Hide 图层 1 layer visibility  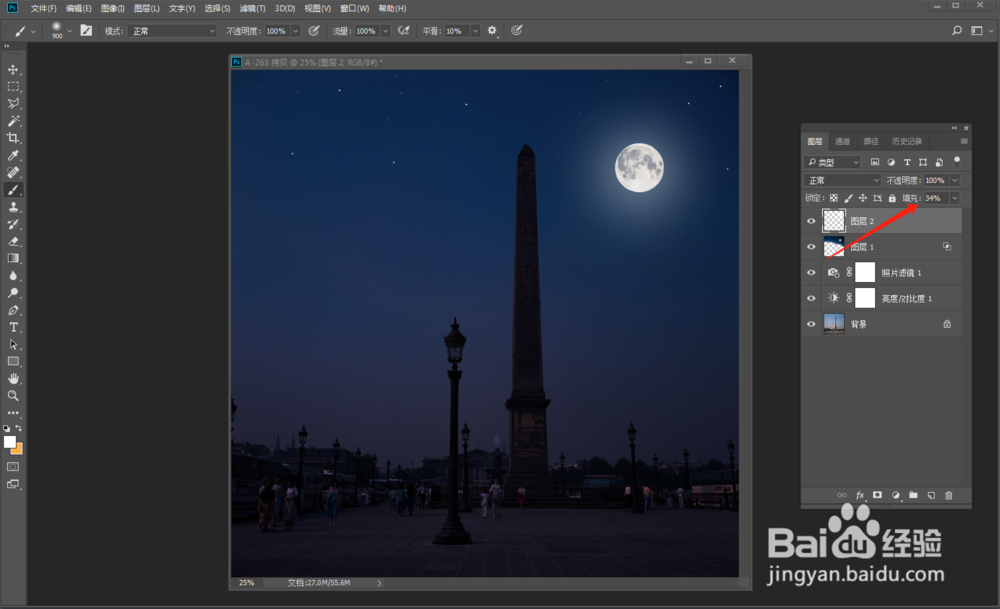[x=811, y=247]
